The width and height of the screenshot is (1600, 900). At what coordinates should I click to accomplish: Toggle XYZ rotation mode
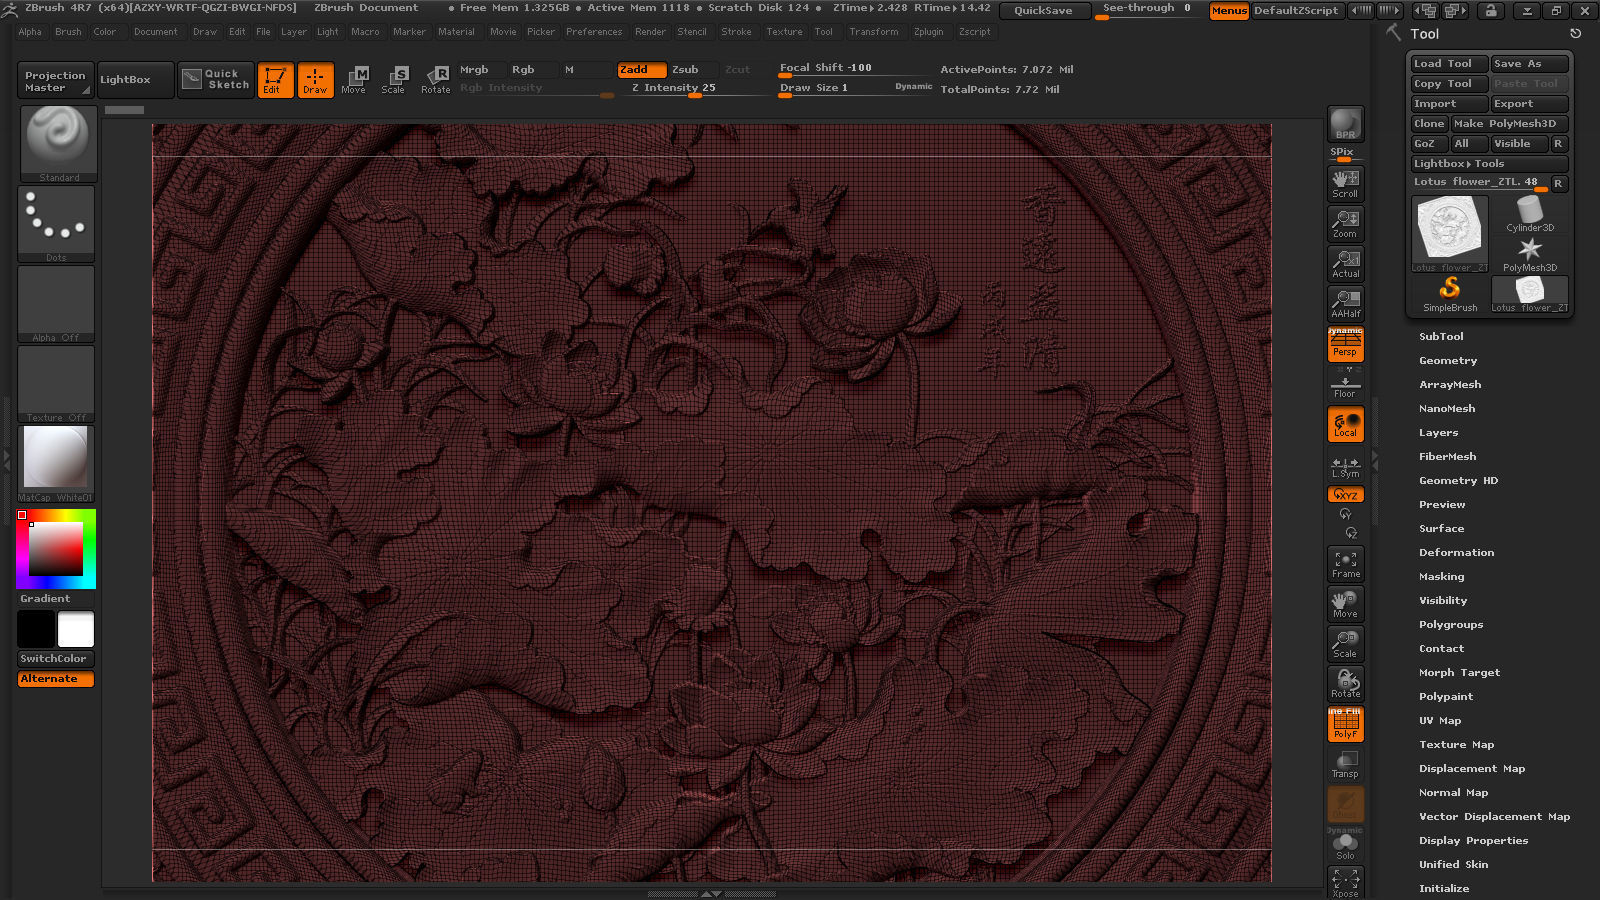[1345, 494]
